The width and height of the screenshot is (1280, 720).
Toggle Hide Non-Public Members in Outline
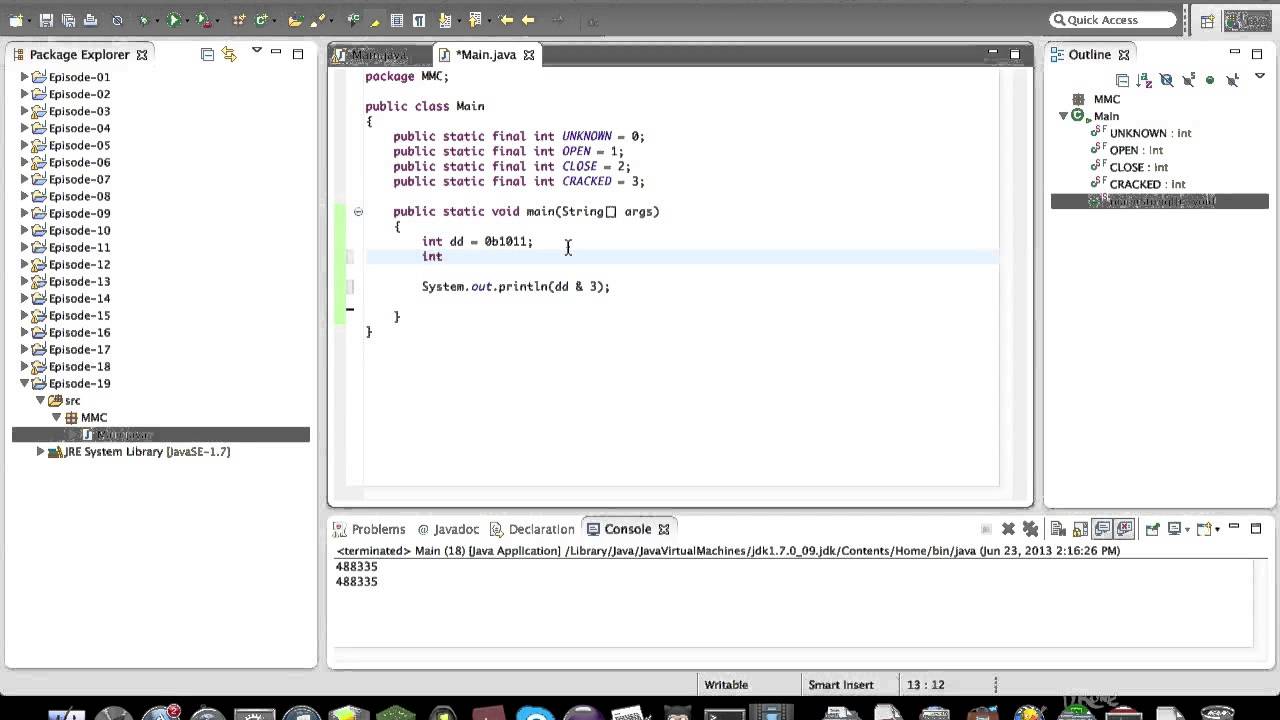1210,80
